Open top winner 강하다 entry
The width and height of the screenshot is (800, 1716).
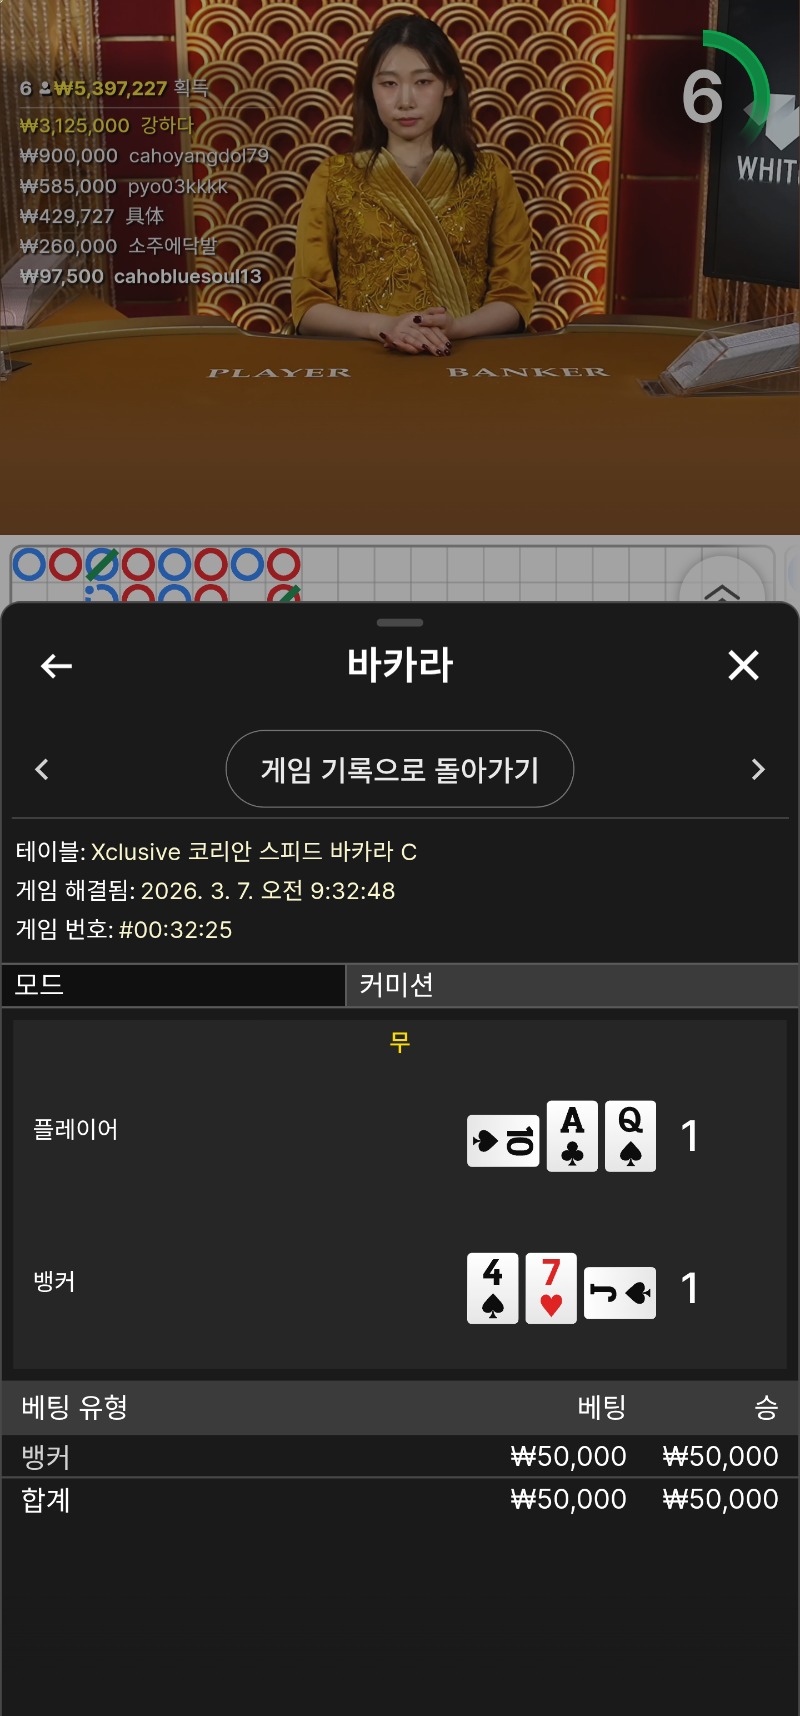[x=107, y=126]
